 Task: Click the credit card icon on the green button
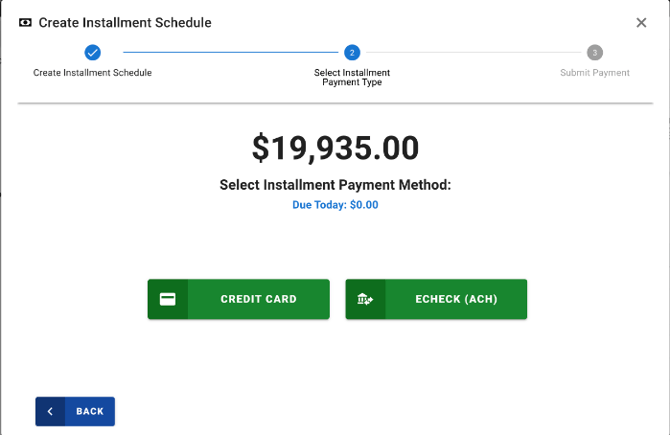click(x=168, y=299)
